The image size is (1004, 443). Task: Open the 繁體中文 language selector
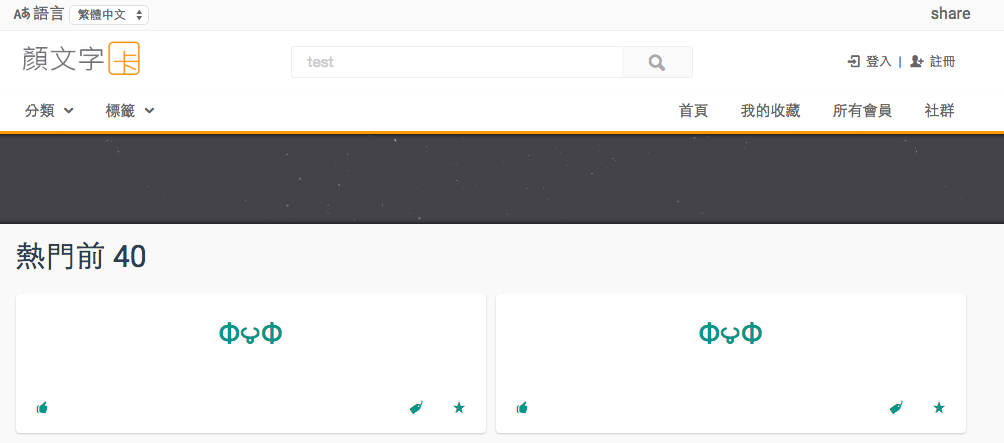tap(109, 15)
